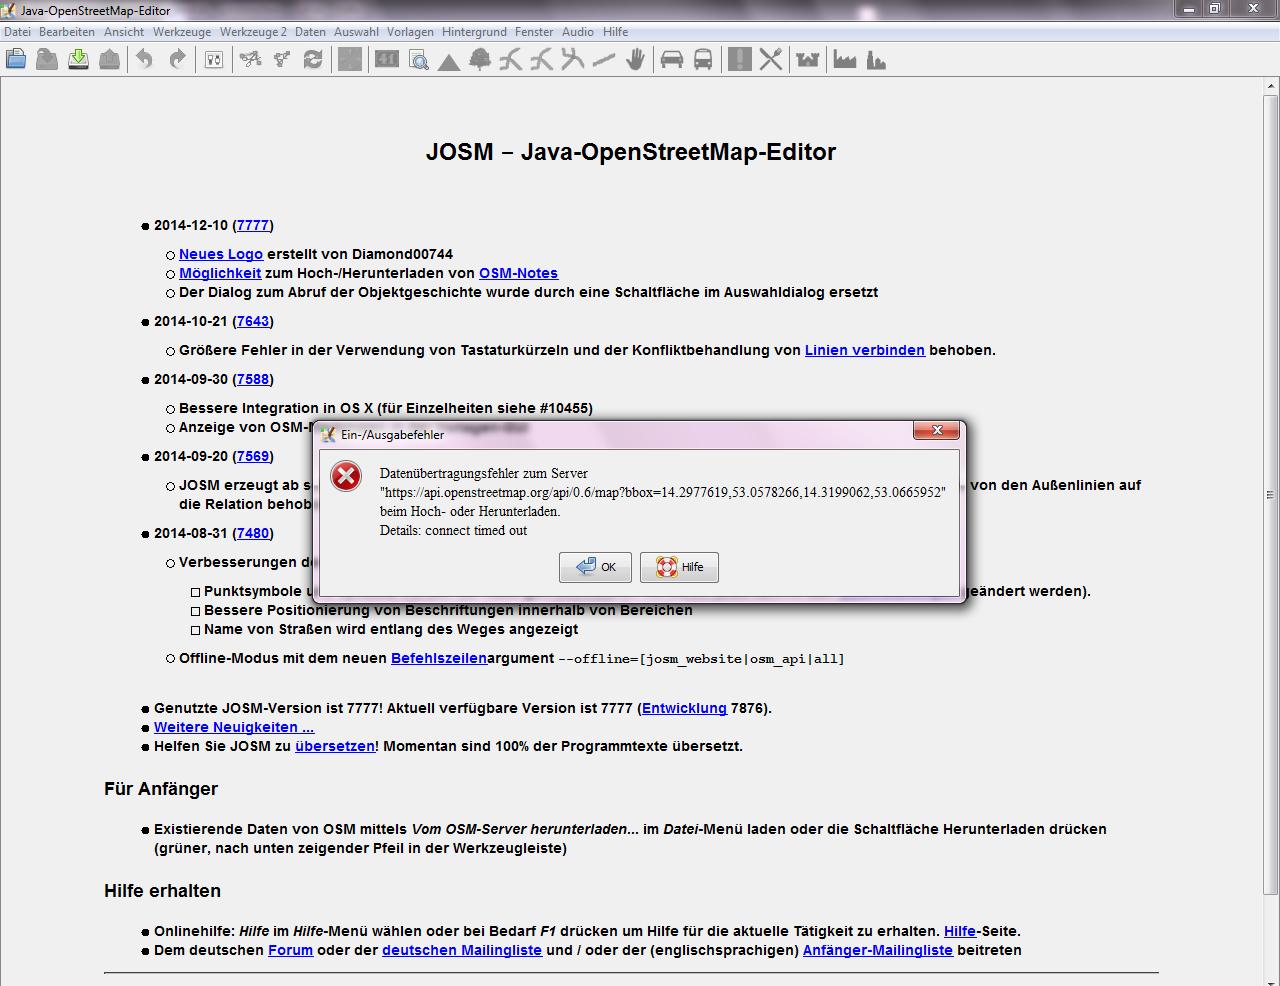Image resolution: width=1280 pixels, height=986 pixels.
Task: Open the Hilfe menu in menu bar
Action: coord(615,32)
